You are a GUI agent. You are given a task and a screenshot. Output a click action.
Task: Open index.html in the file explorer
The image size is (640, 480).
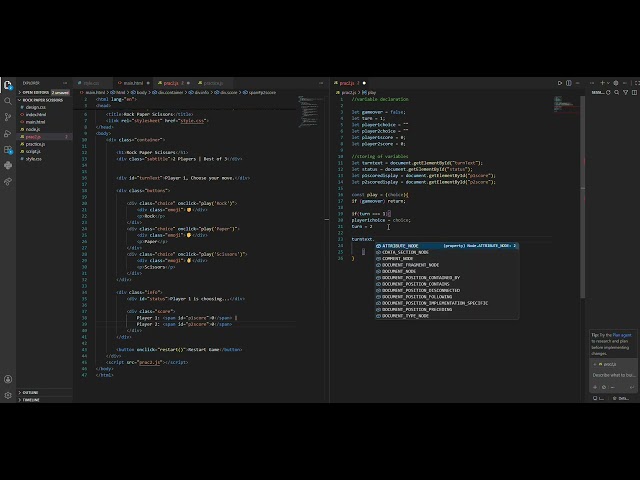coord(44,115)
